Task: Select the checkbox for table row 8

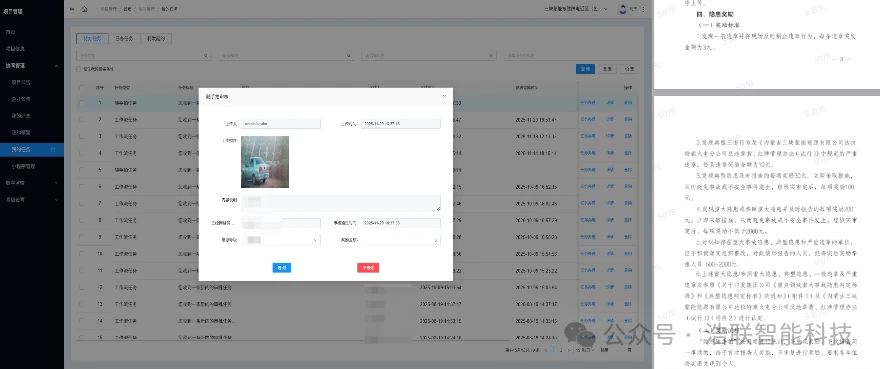Action: click(x=82, y=220)
